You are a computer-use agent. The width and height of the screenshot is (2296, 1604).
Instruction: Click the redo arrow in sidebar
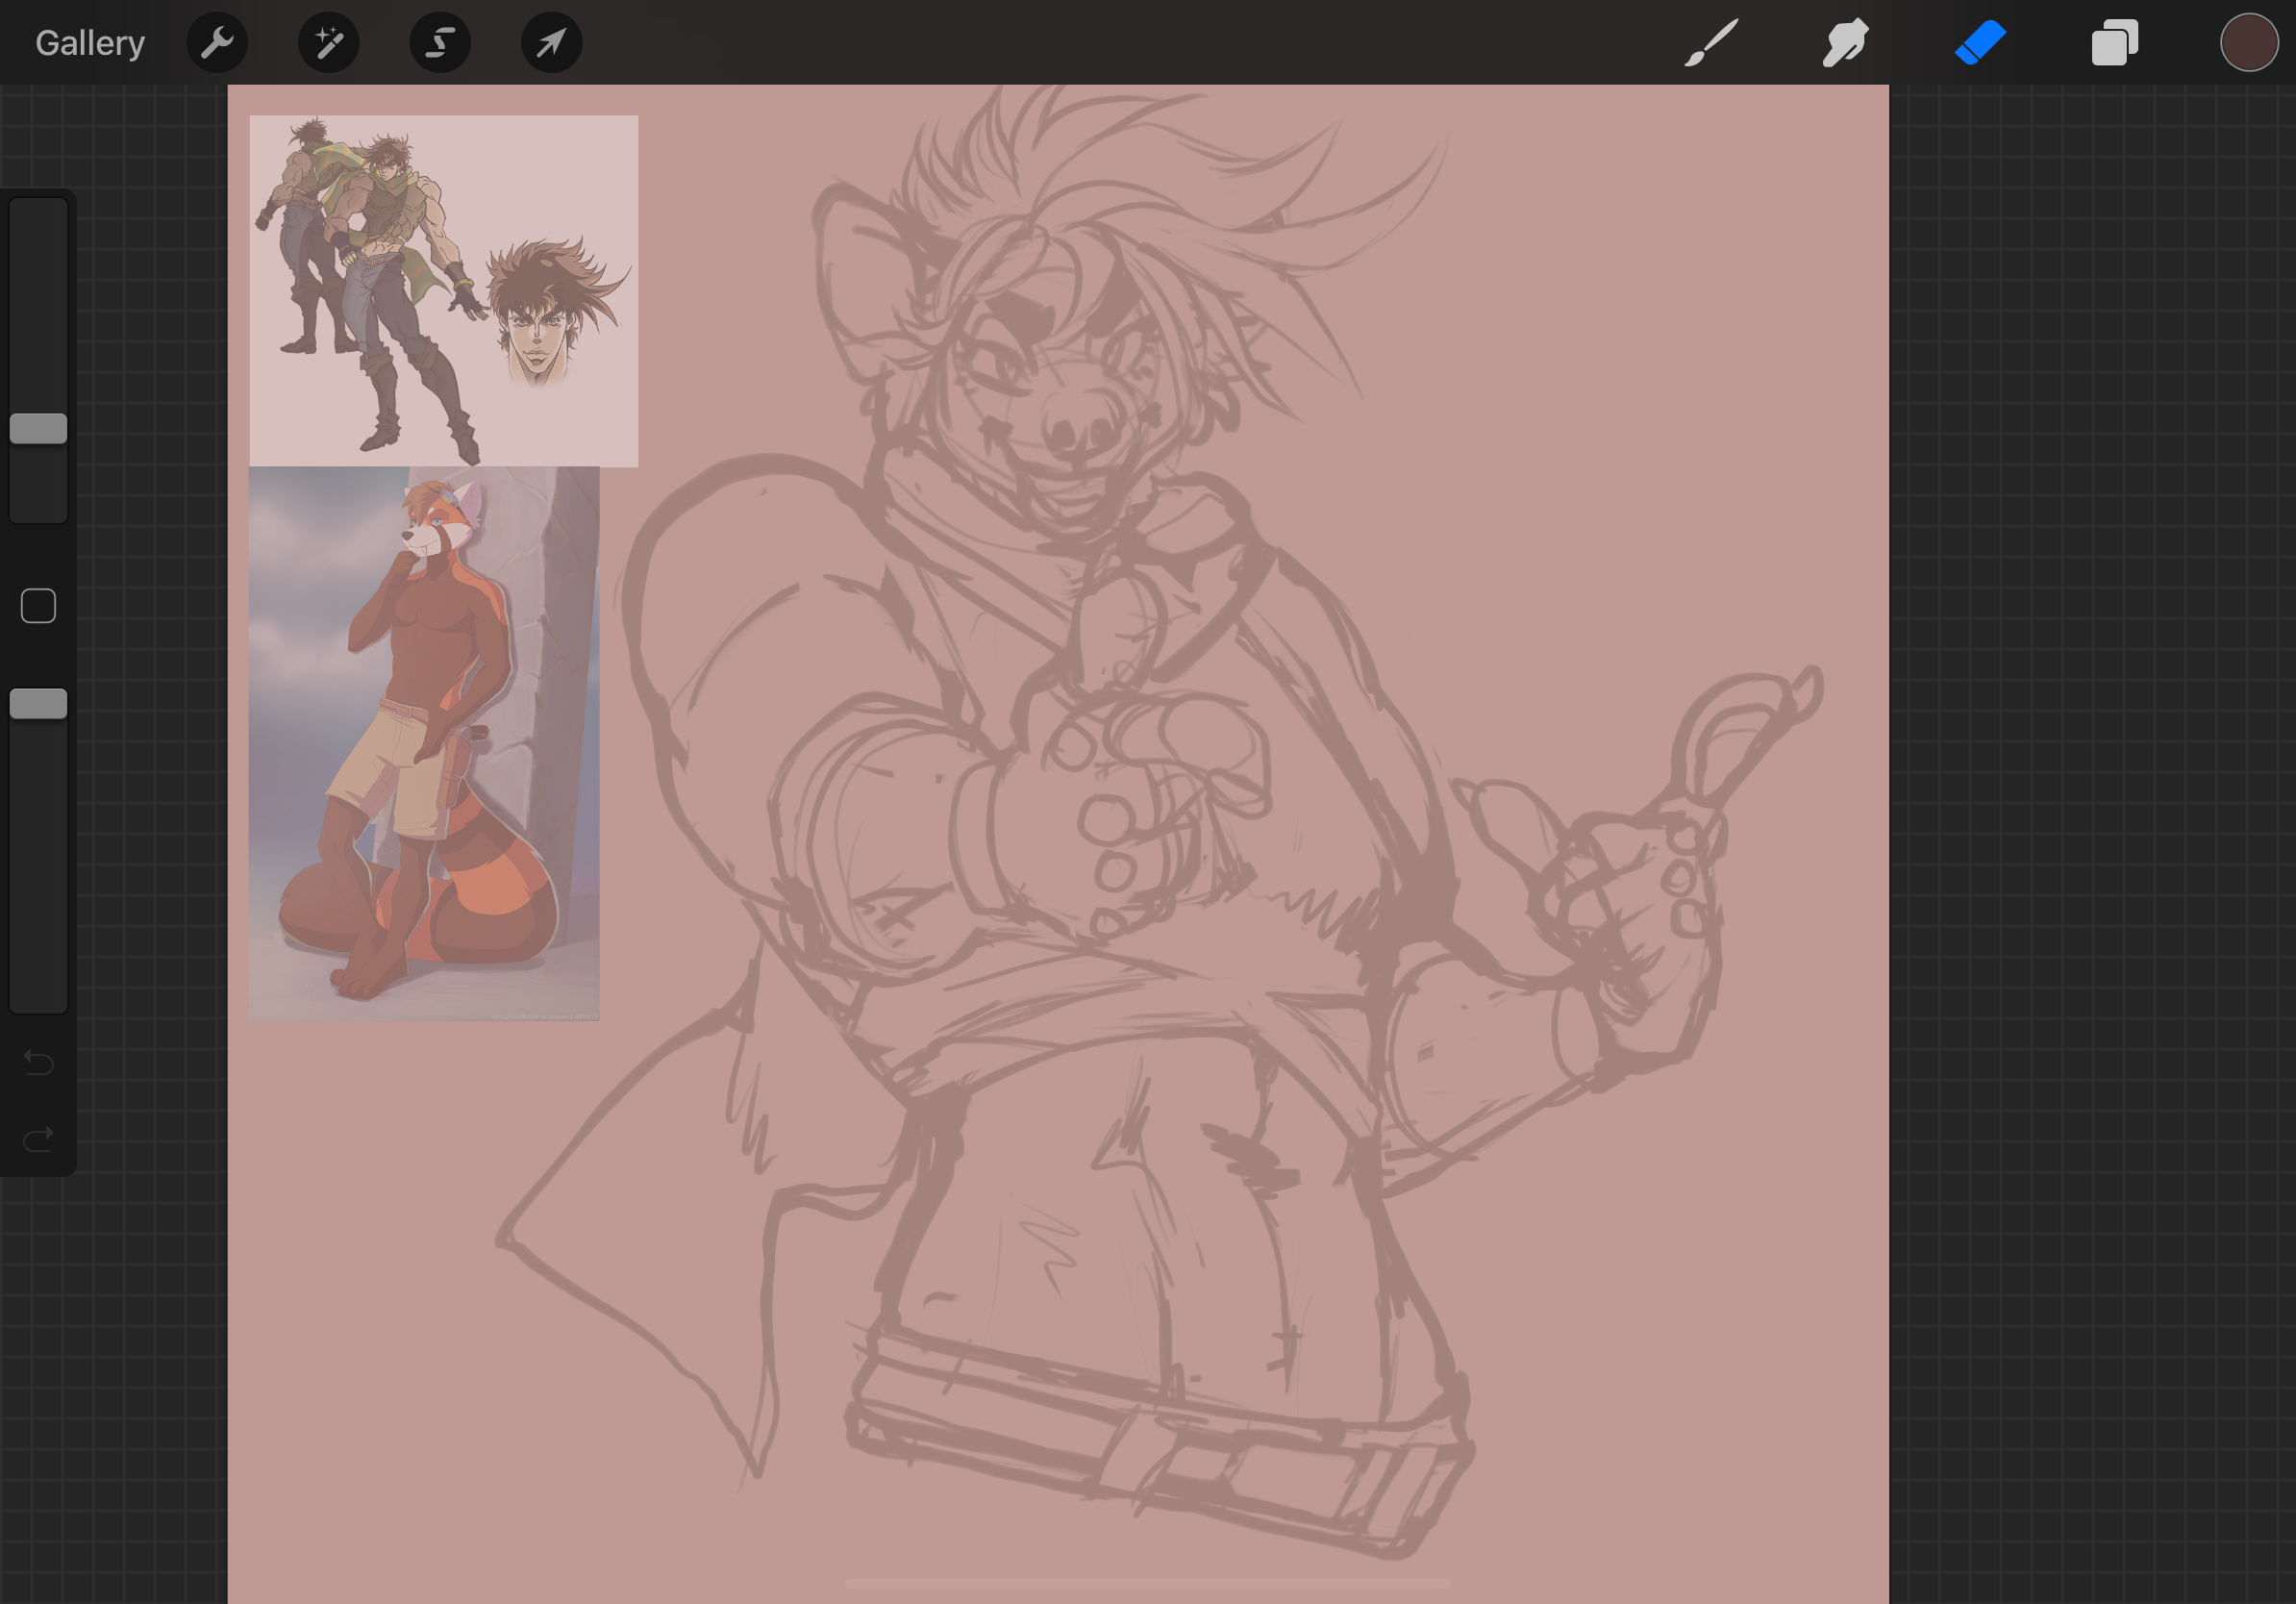click(38, 1139)
